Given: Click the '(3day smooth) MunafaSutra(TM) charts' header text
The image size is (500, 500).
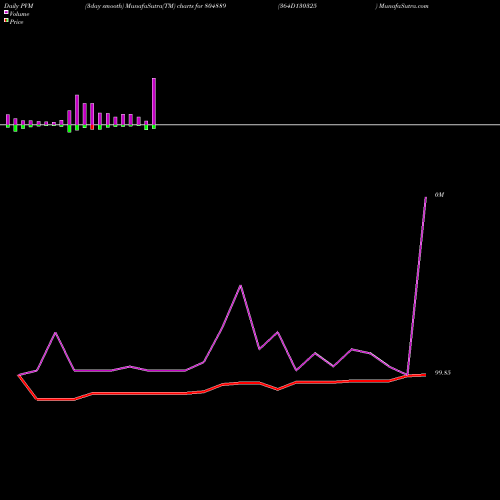Looking at the screenshot, I should (140, 6).
